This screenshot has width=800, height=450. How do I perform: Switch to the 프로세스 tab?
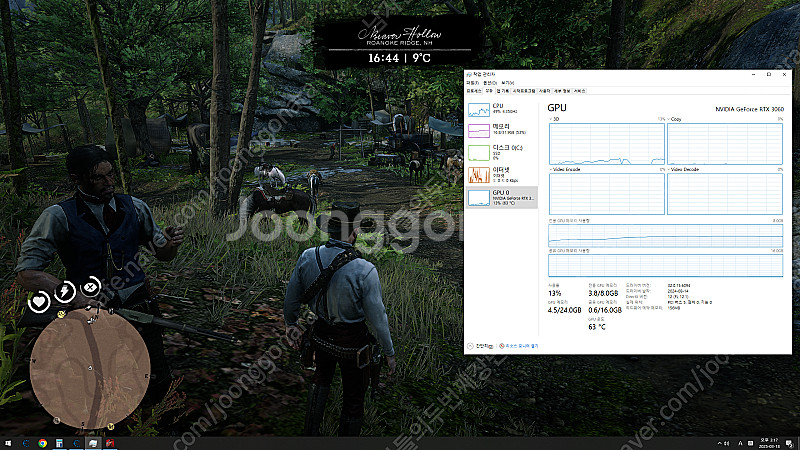click(x=474, y=91)
